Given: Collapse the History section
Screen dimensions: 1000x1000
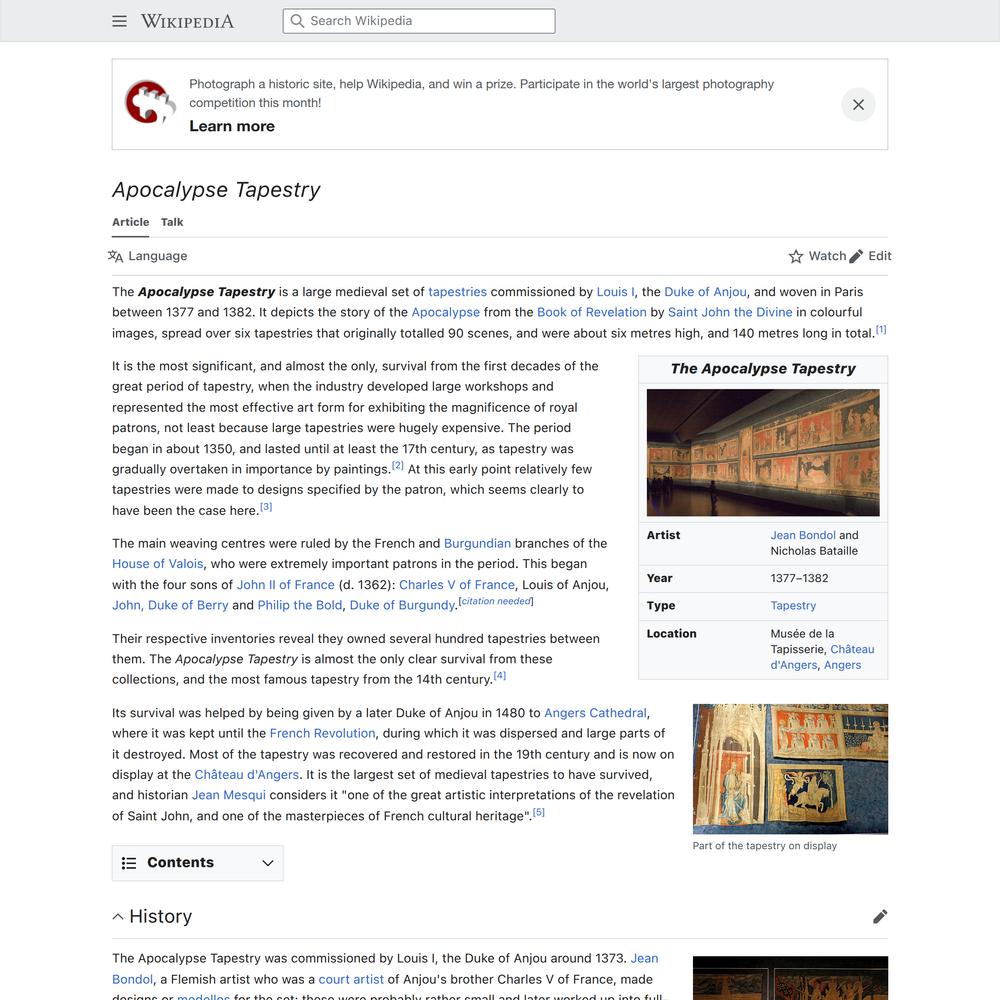Looking at the screenshot, I should (118, 917).
